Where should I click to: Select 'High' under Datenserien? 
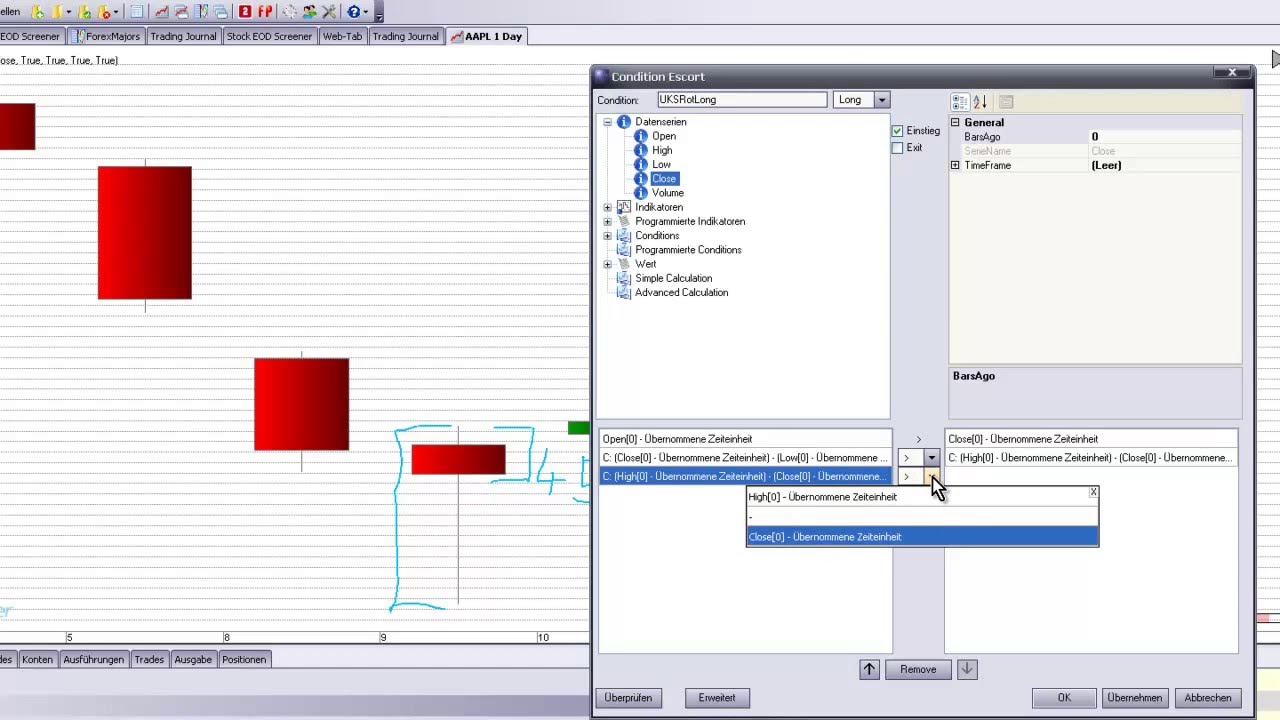click(662, 150)
